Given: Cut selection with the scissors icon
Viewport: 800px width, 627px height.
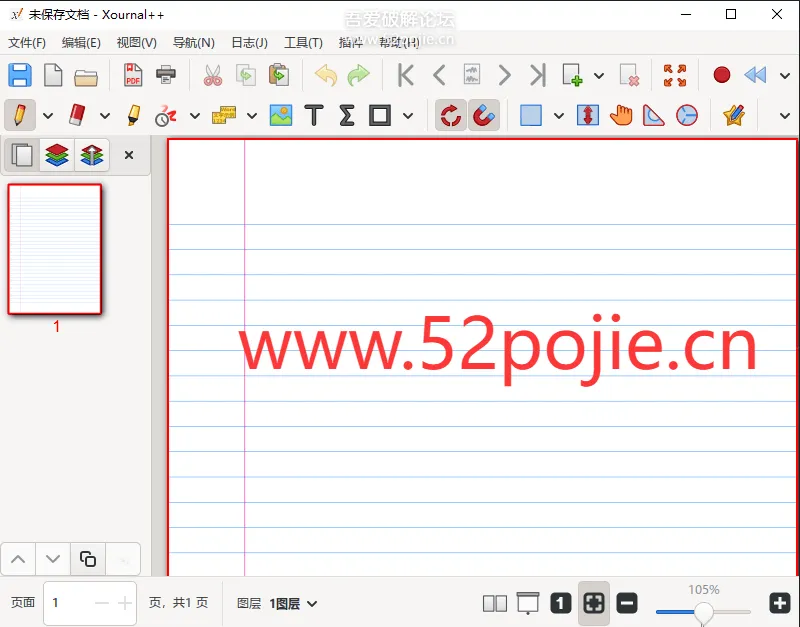Looking at the screenshot, I should [x=213, y=75].
